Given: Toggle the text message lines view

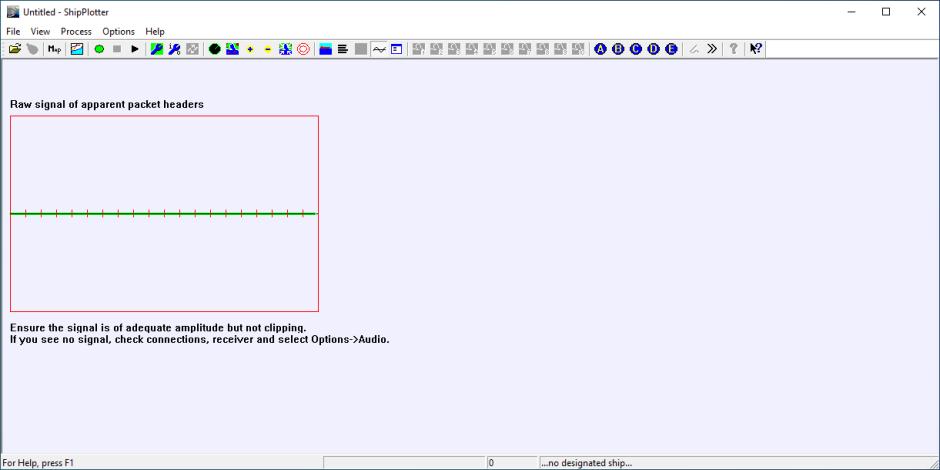Looking at the screenshot, I should [x=343, y=49].
